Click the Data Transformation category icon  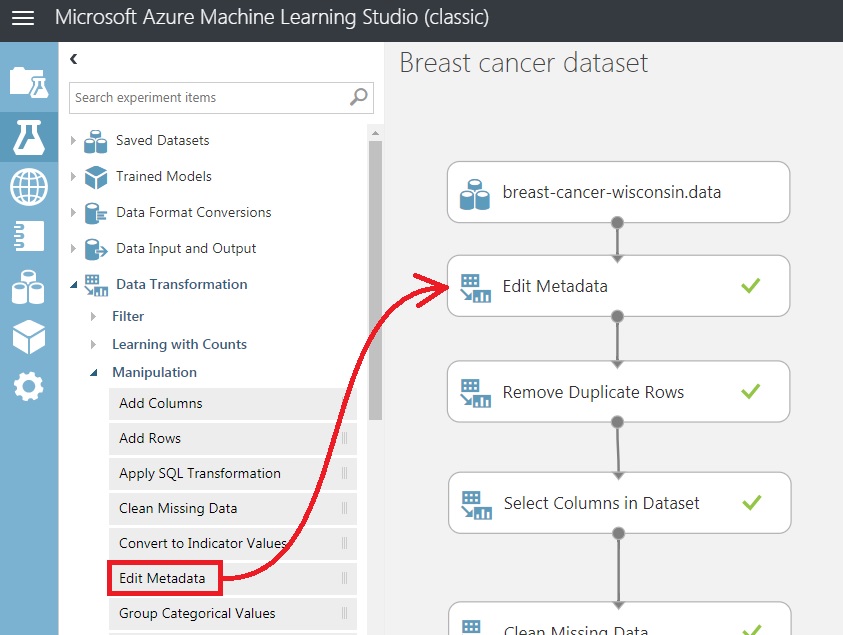tap(96, 286)
